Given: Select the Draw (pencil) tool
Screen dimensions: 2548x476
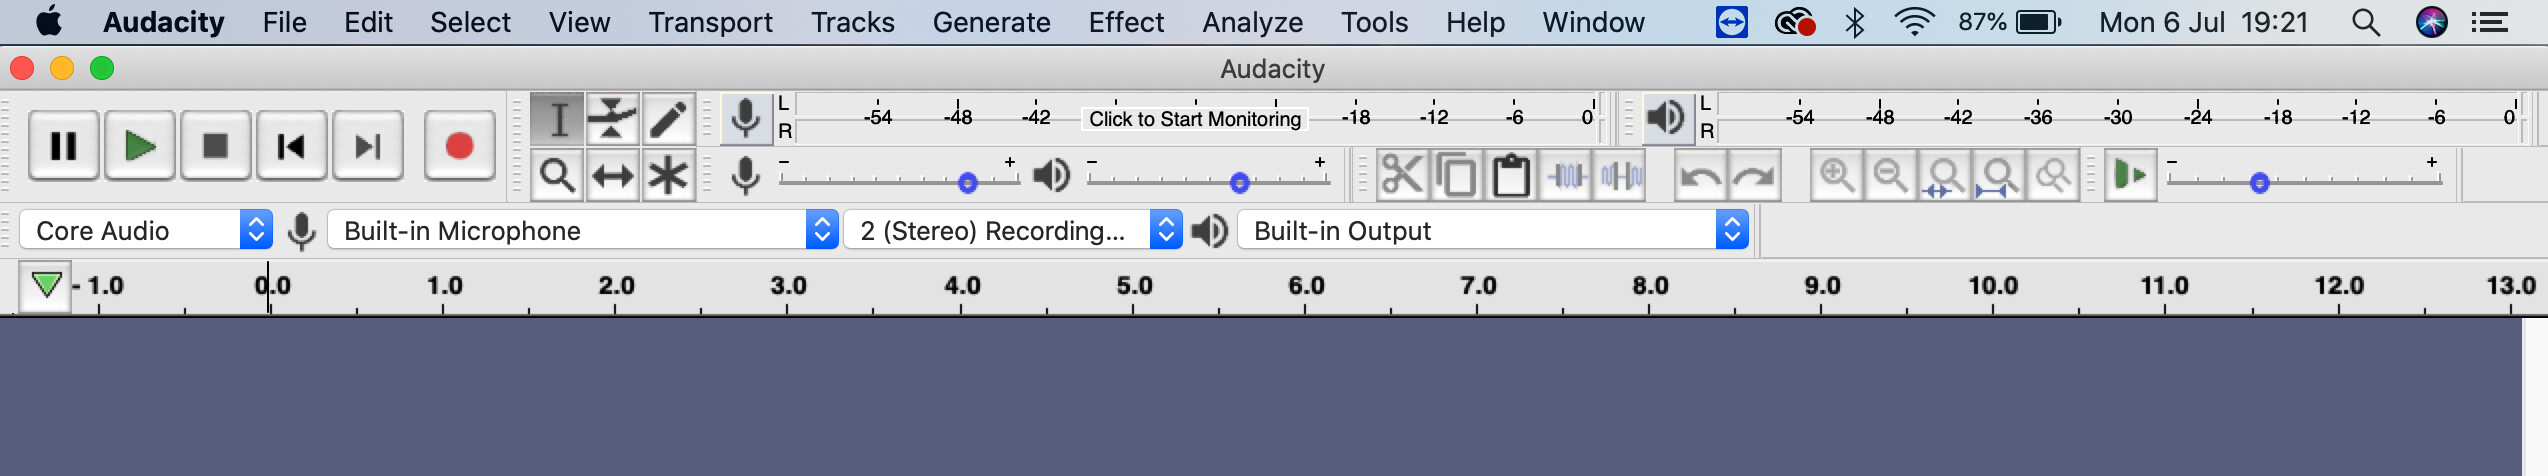Looking at the screenshot, I should point(668,120).
